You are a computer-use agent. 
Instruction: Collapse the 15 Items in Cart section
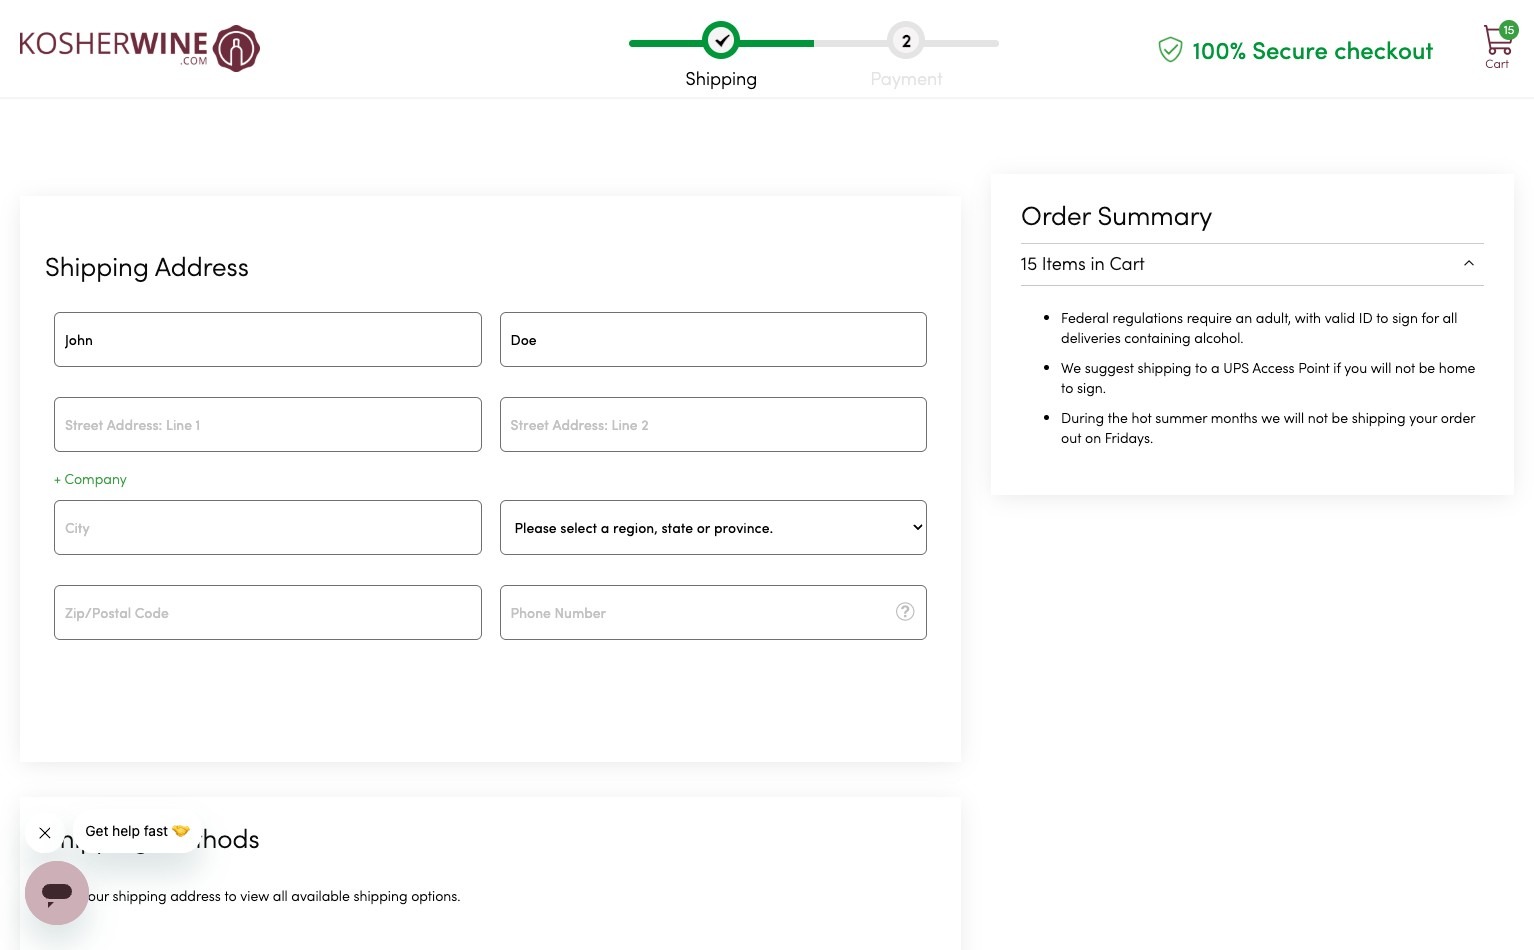click(x=1469, y=264)
